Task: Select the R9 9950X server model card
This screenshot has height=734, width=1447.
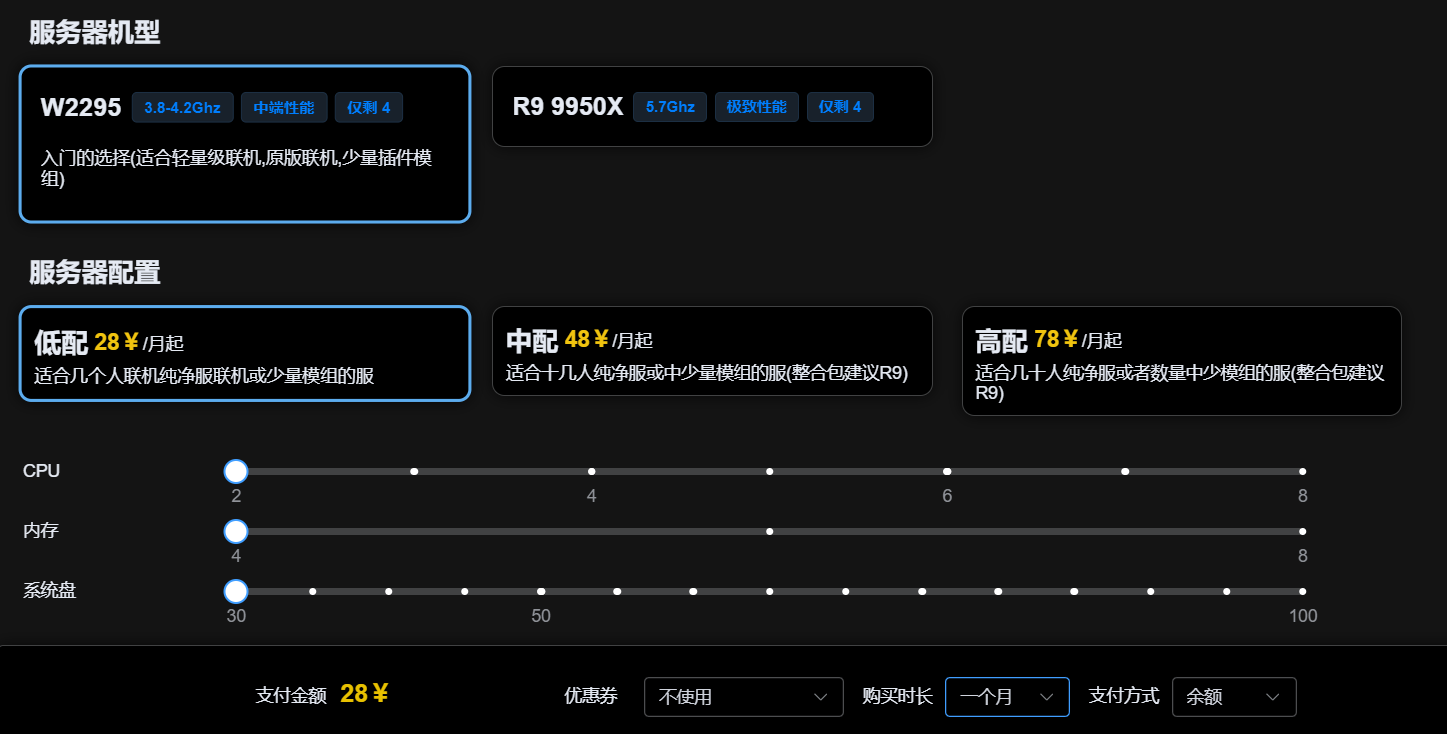Action: pyautogui.click(x=712, y=107)
